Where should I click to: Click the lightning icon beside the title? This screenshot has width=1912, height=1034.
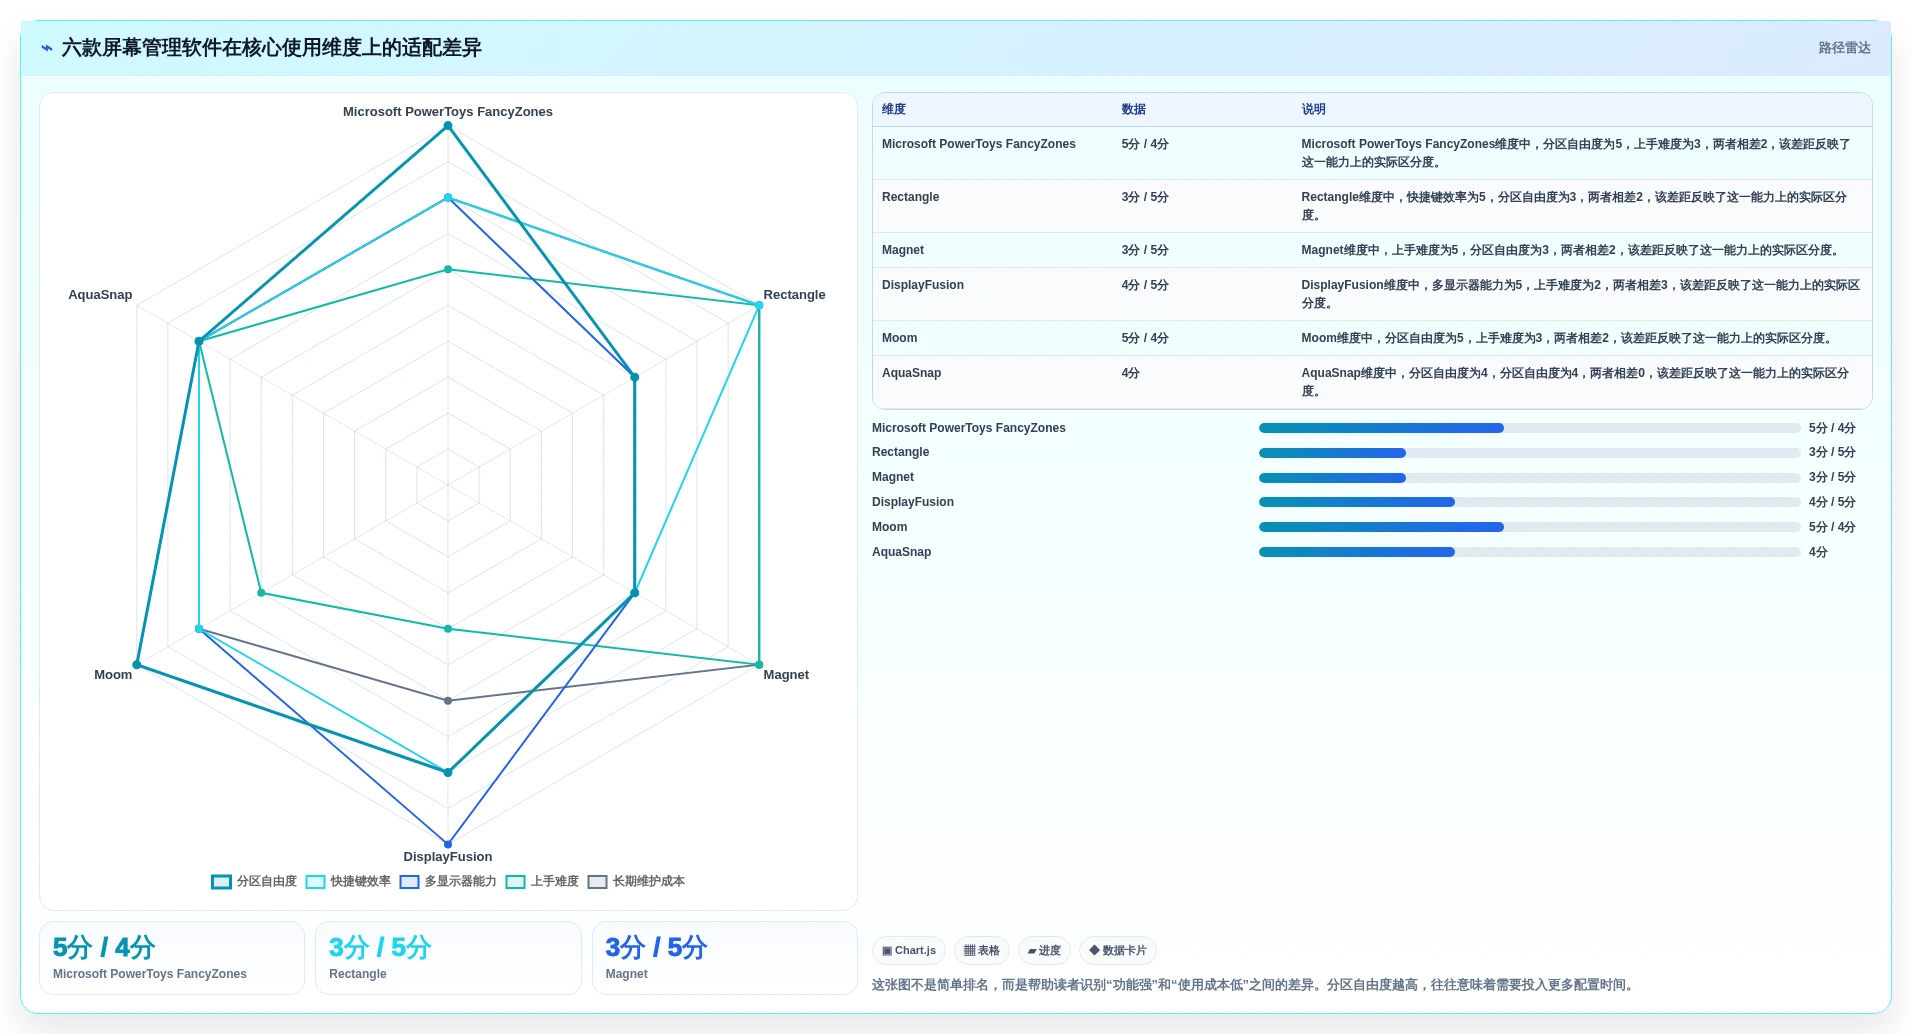47,48
